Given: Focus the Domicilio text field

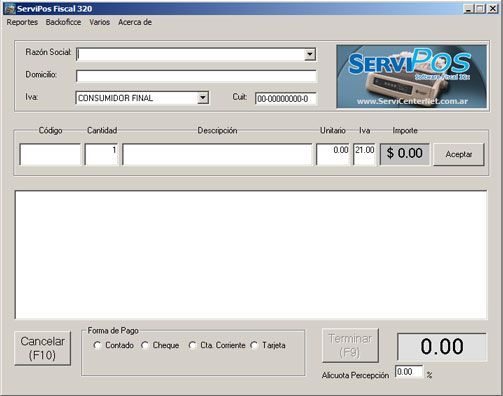Looking at the screenshot, I should 196,76.
